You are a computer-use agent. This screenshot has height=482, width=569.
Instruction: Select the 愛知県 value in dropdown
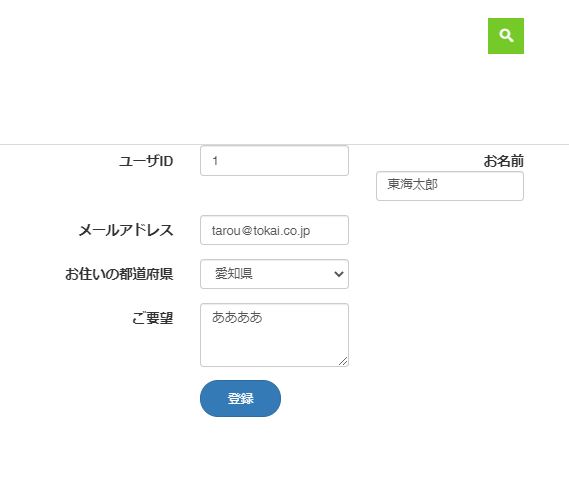[234, 274]
